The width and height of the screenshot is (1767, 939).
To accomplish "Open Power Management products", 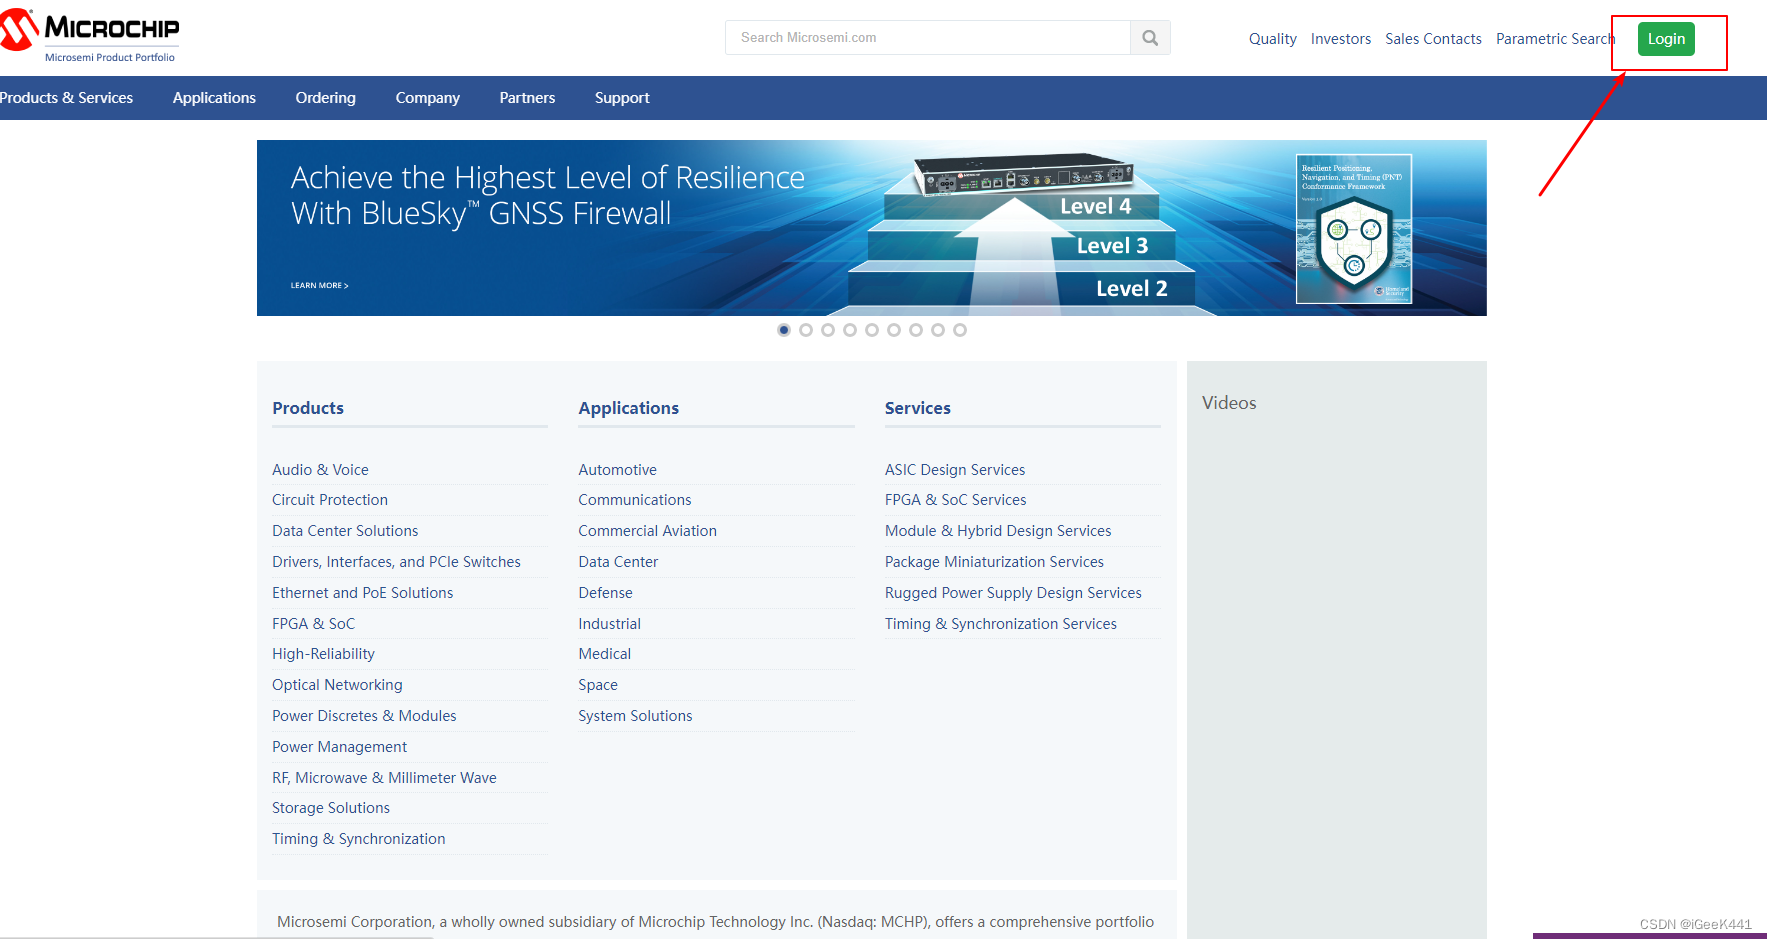I will [x=339, y=747].
